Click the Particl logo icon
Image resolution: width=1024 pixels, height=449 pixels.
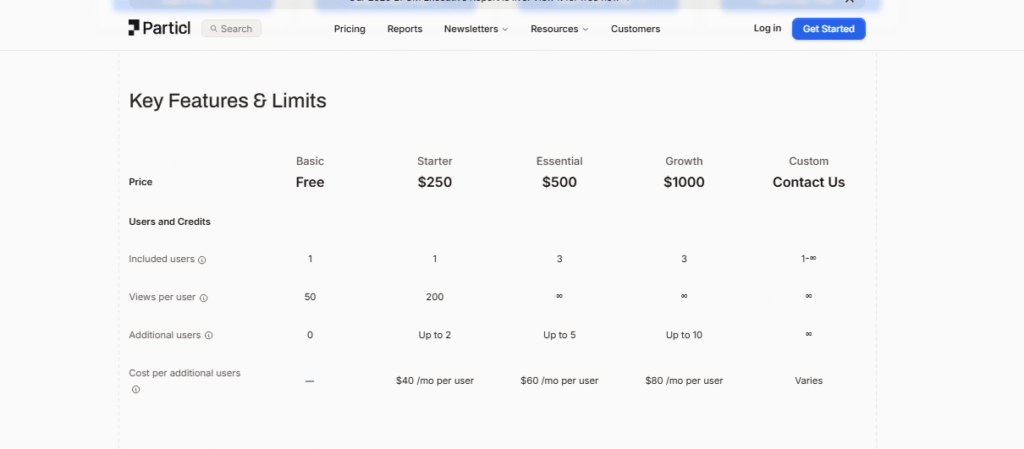(135, 28)
